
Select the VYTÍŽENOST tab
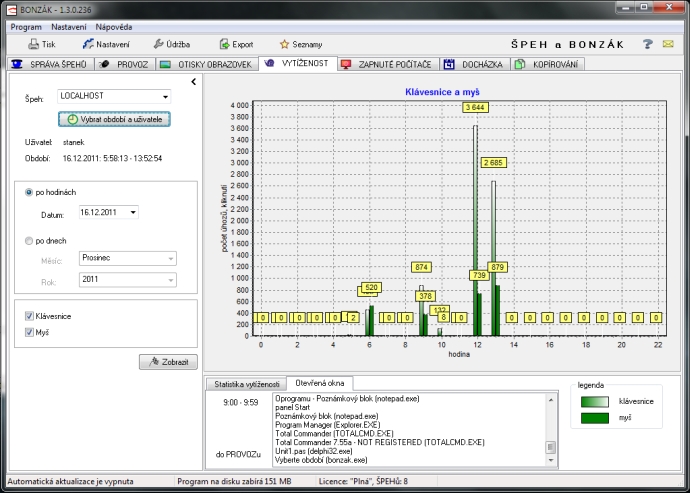298,63
